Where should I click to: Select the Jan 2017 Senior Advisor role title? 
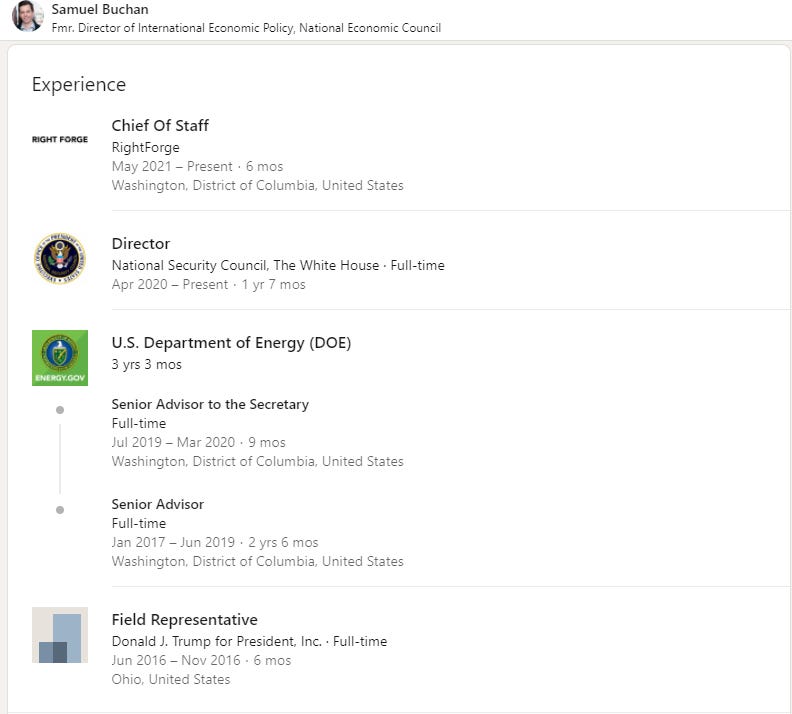[x=158, y=504]
